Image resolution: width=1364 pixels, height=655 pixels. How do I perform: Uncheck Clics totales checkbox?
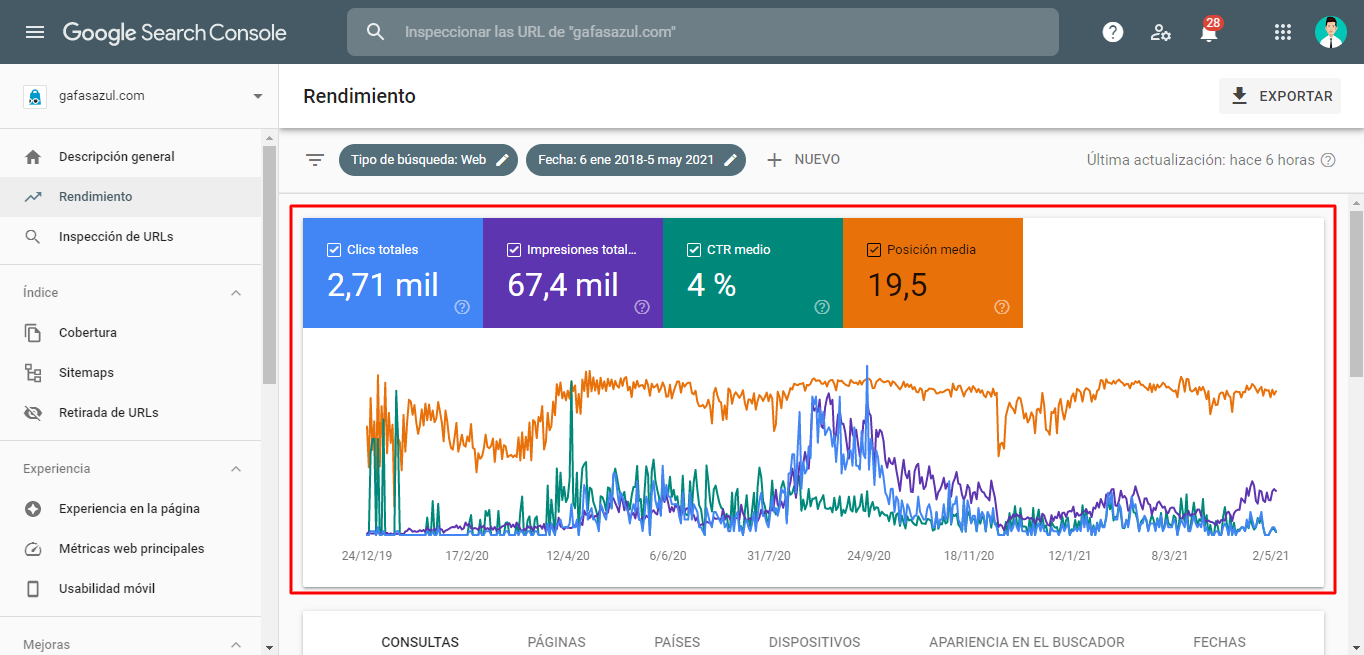point(334,250)
